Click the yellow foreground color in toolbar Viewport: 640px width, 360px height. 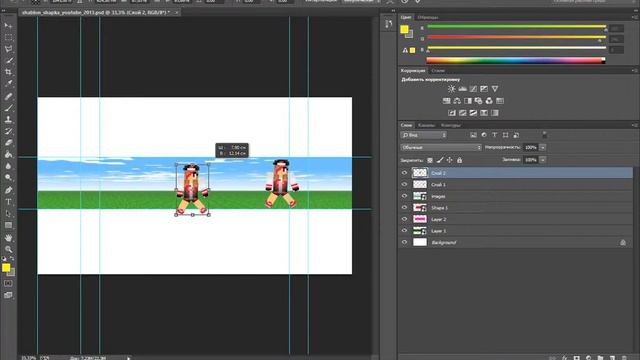(6, 268)
